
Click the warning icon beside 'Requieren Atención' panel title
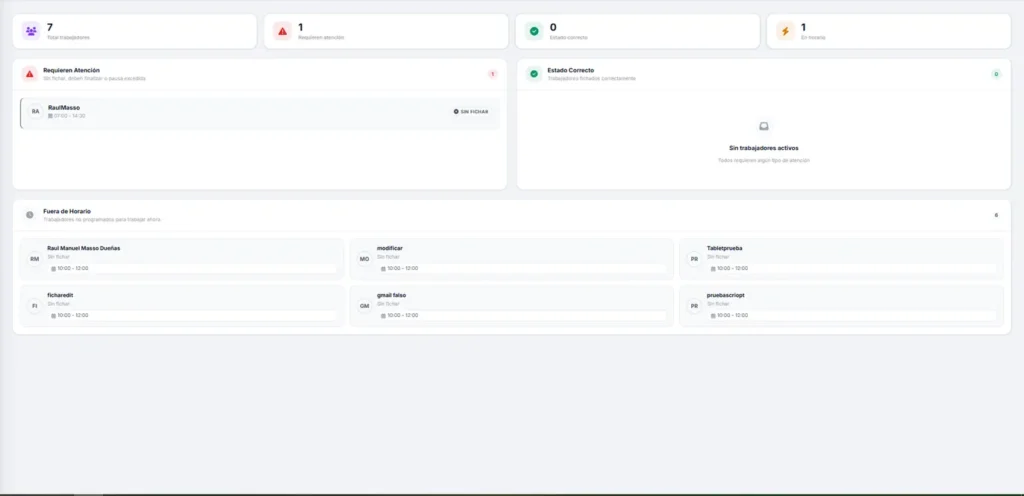pos(29,74)
